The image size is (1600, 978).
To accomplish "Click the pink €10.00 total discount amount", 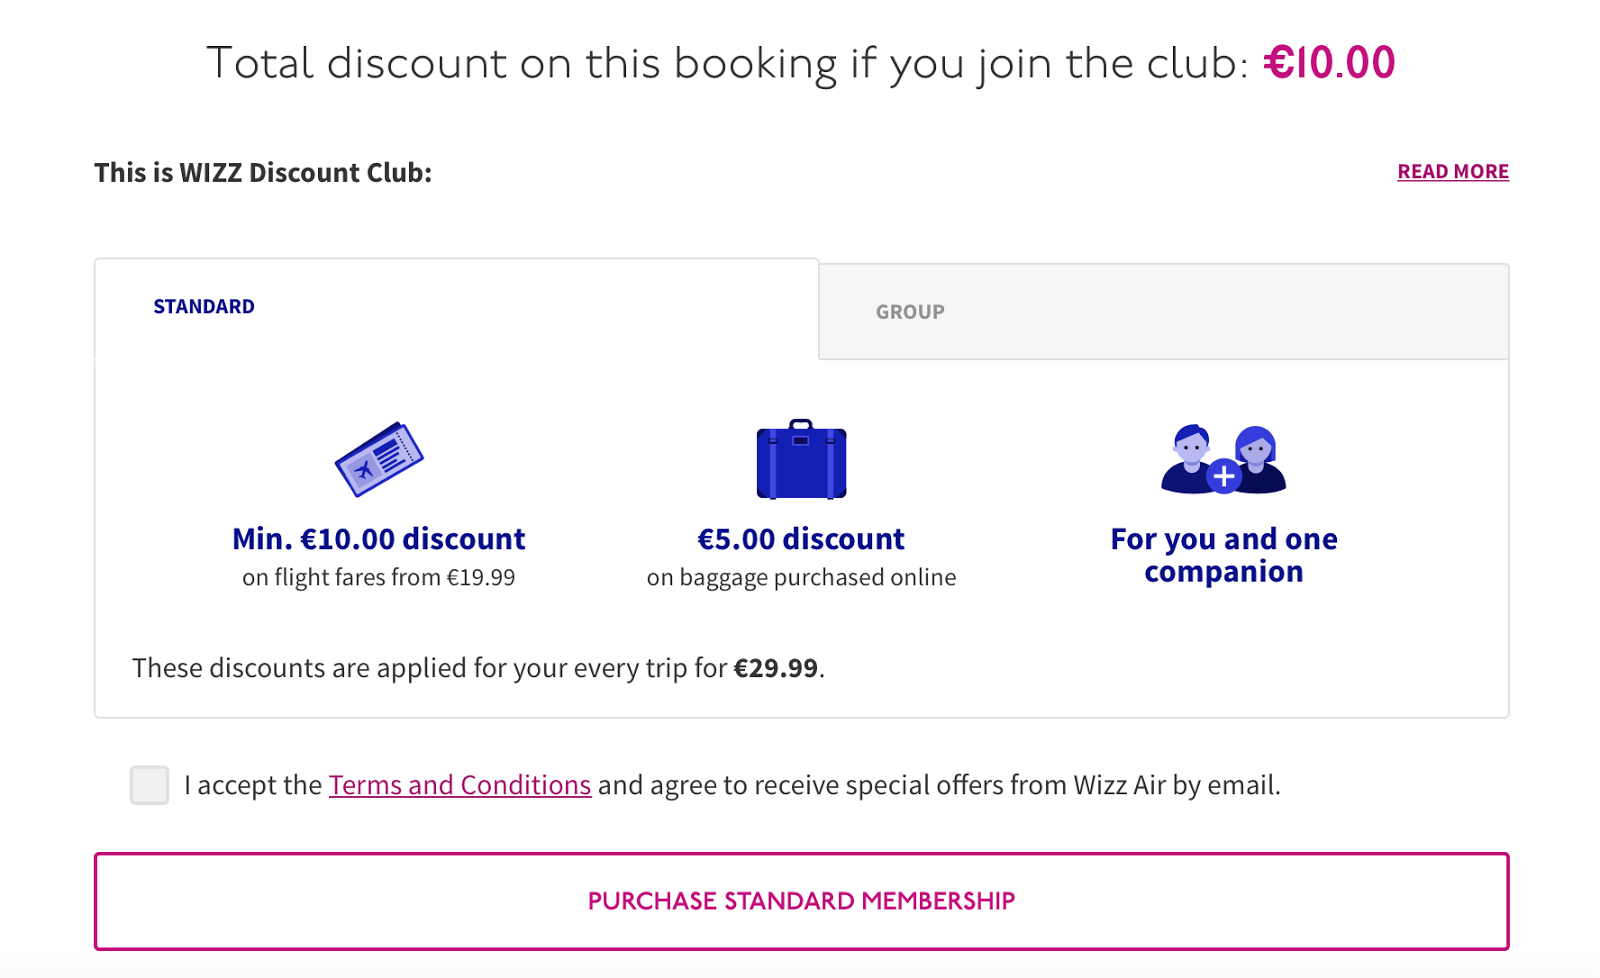I will click(x=1329, y=63).
